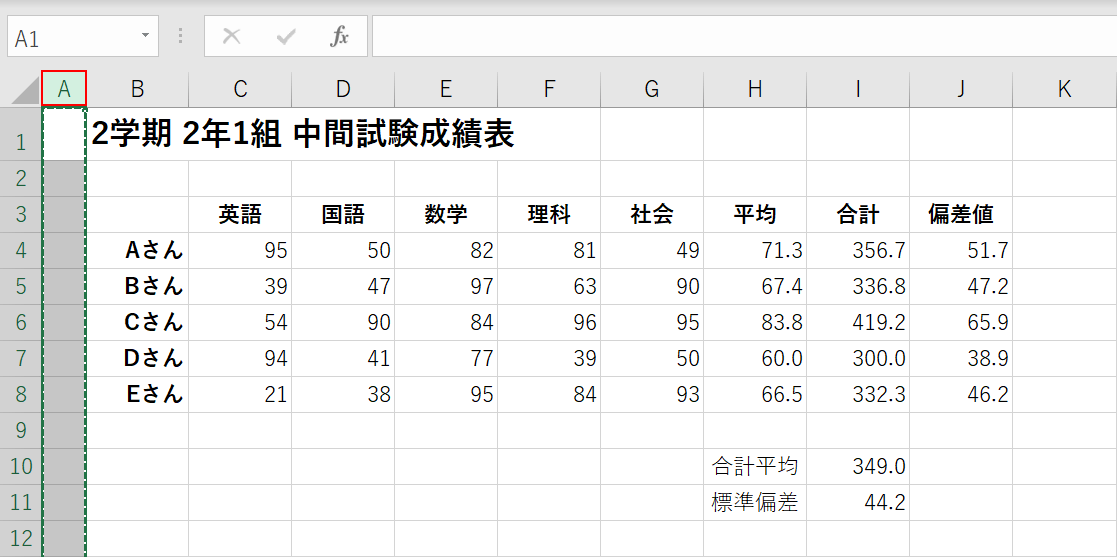This screenshot has height=557, width=1117.
Task: Select row 12 header
Action: click(x=21, y=538)
